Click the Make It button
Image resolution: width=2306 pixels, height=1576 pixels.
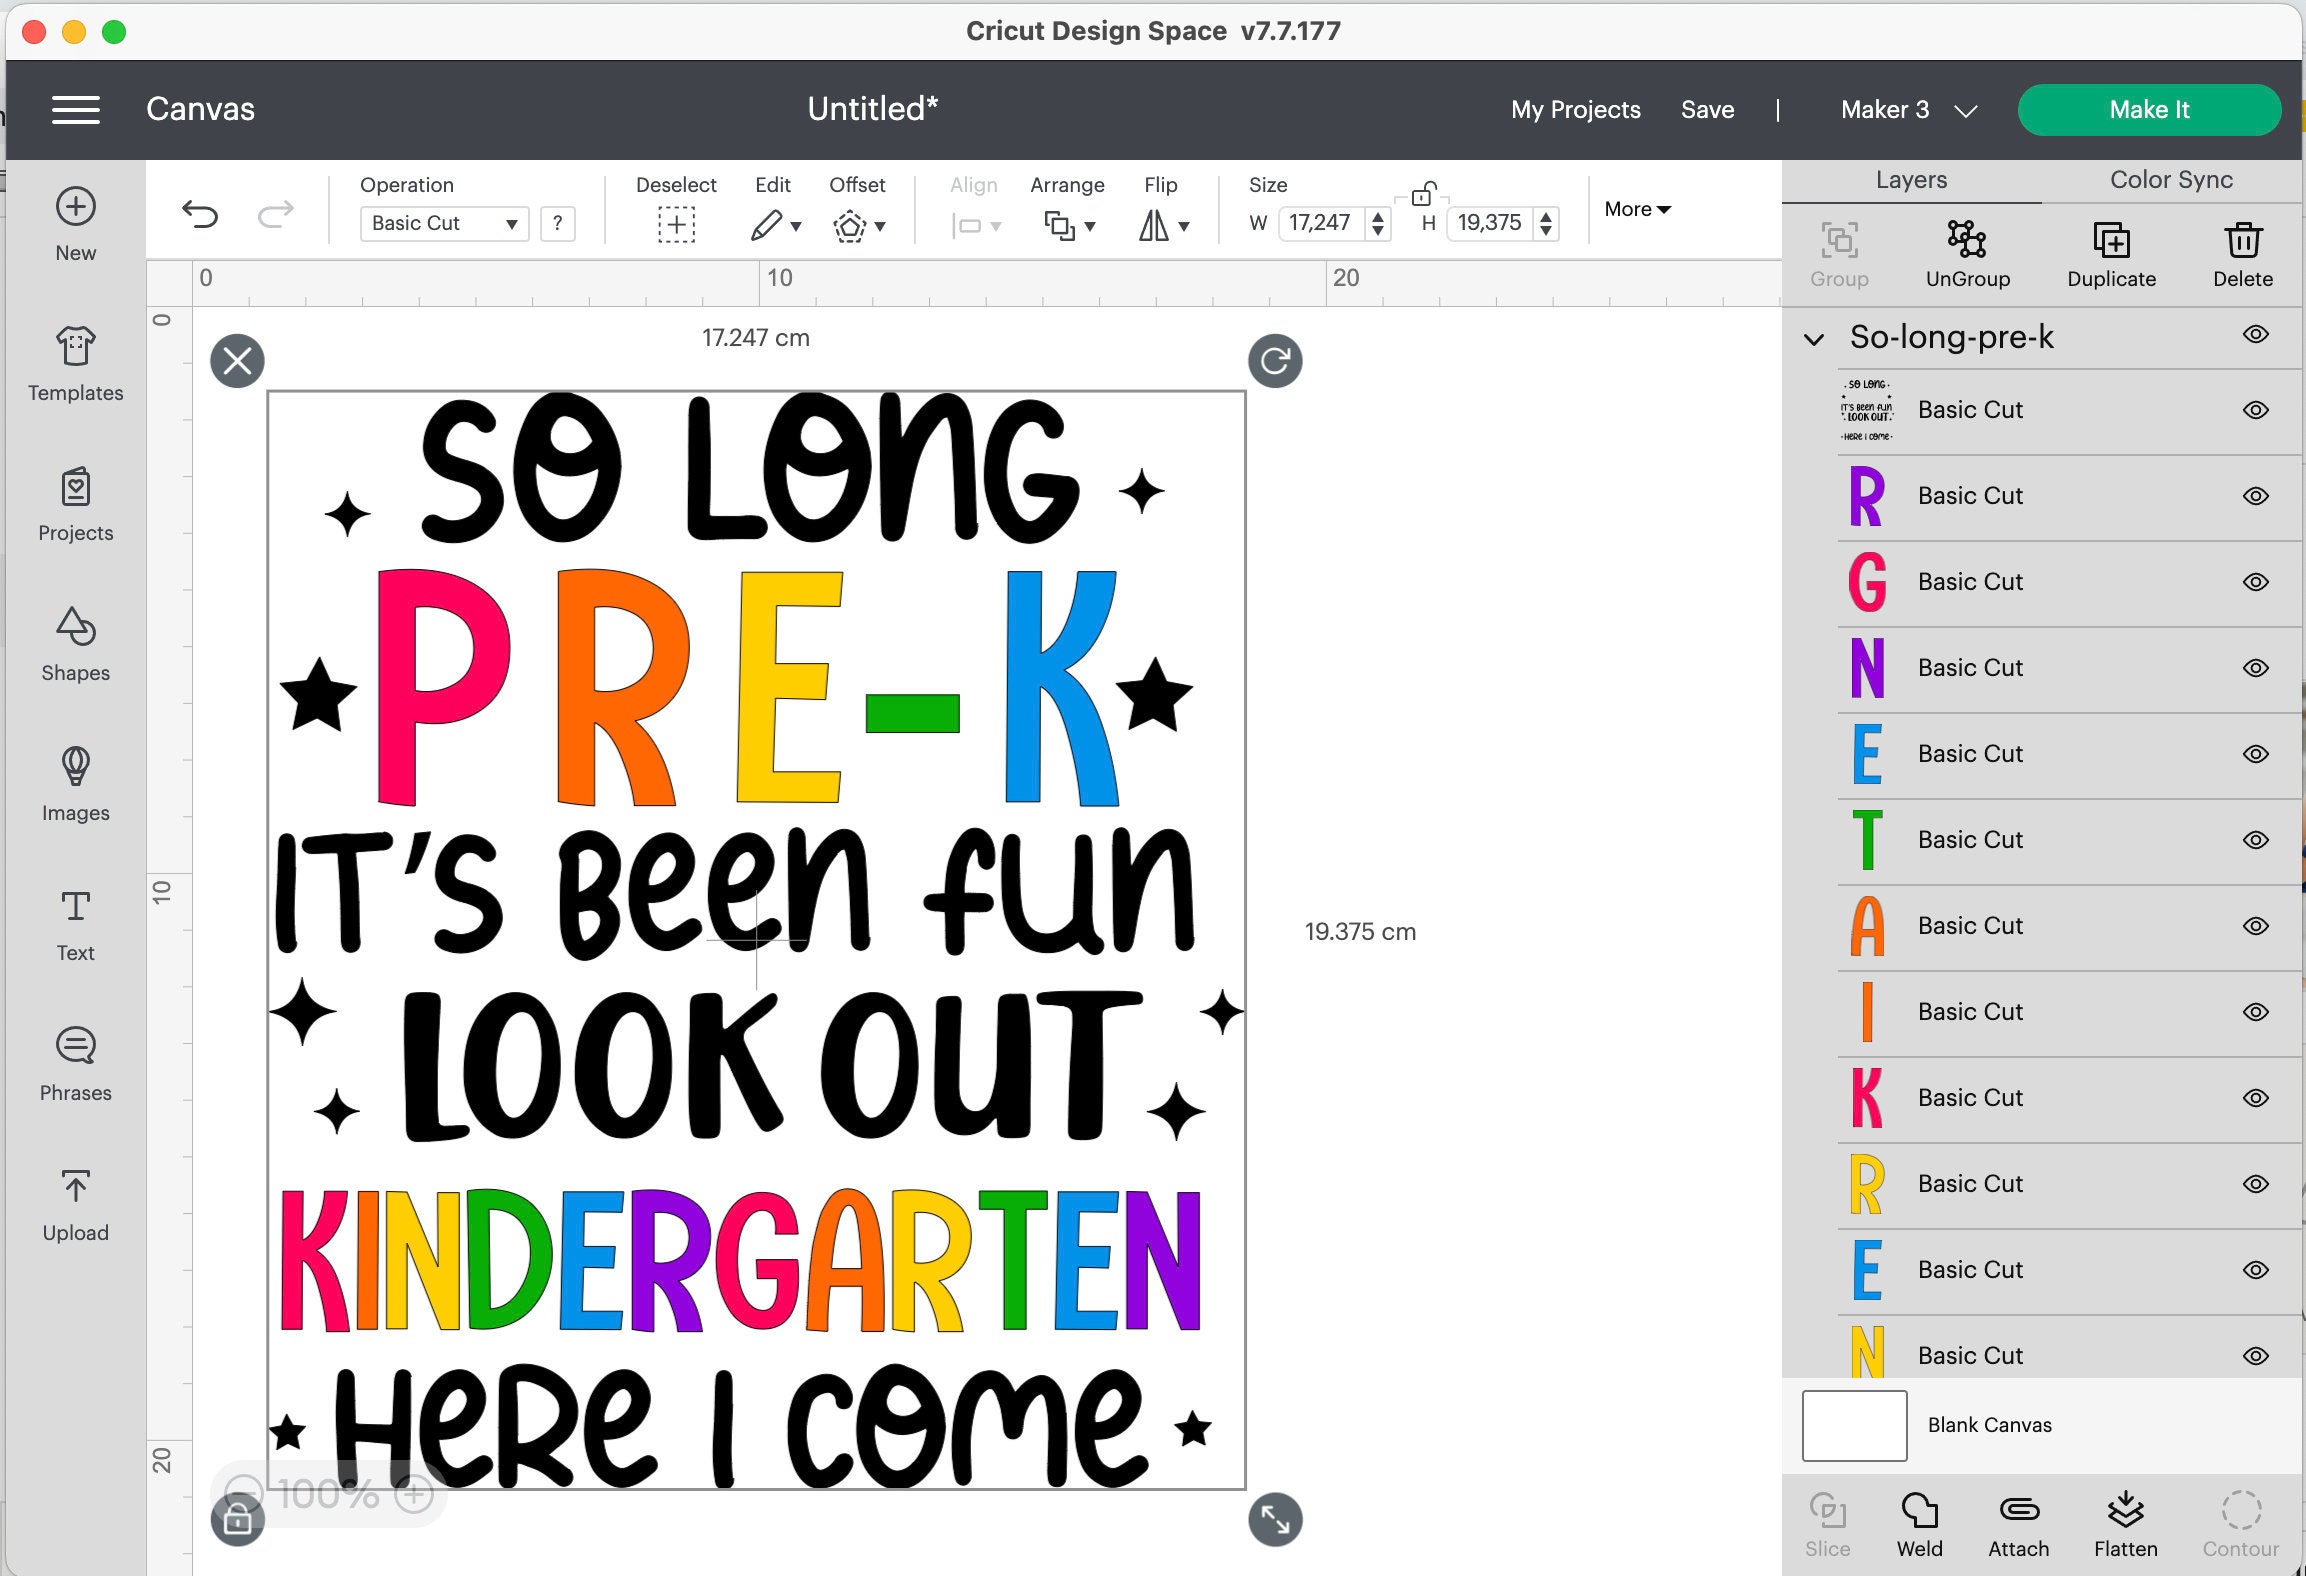(x=2149, y=110)
